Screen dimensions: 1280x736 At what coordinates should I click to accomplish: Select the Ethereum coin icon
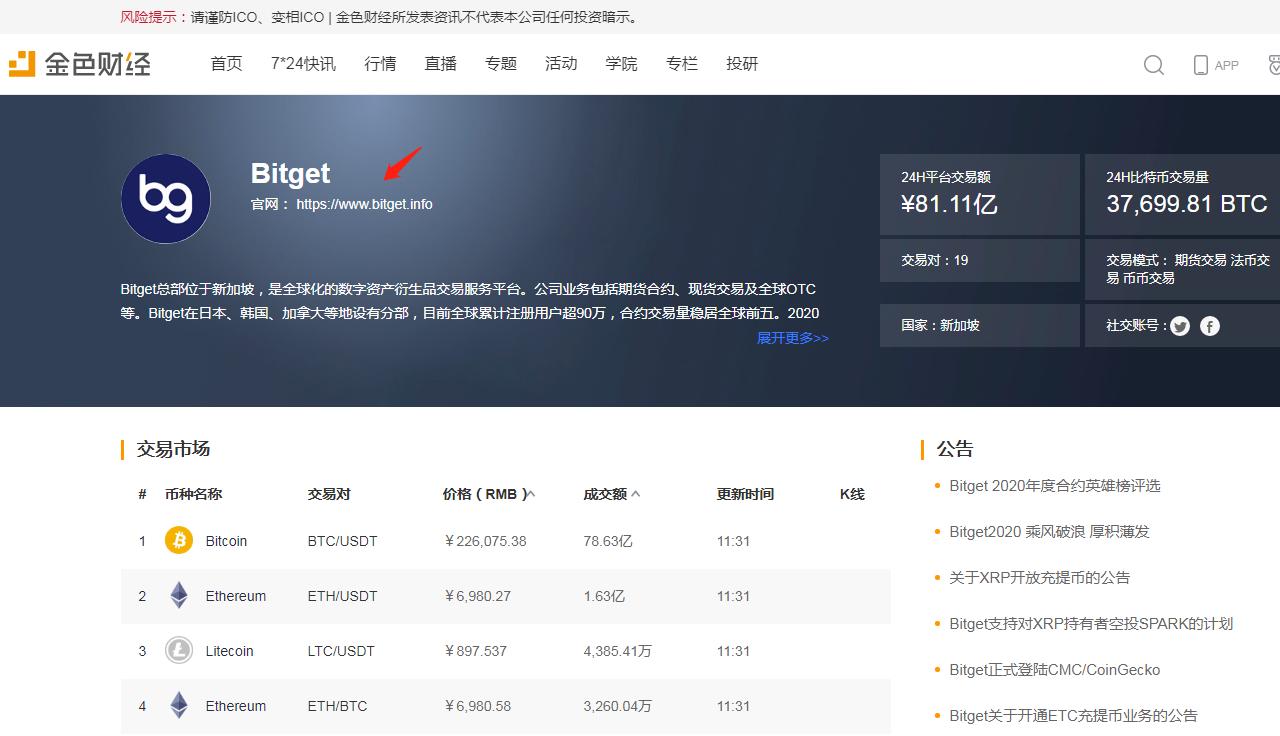pyautogui.click(x=179, y=594)
